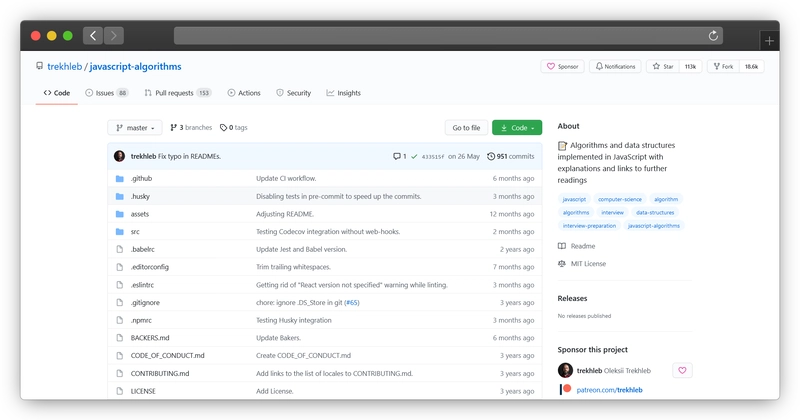Click the src folder icon
This screenshot has height=420, width=800.
tap(119, 232)
